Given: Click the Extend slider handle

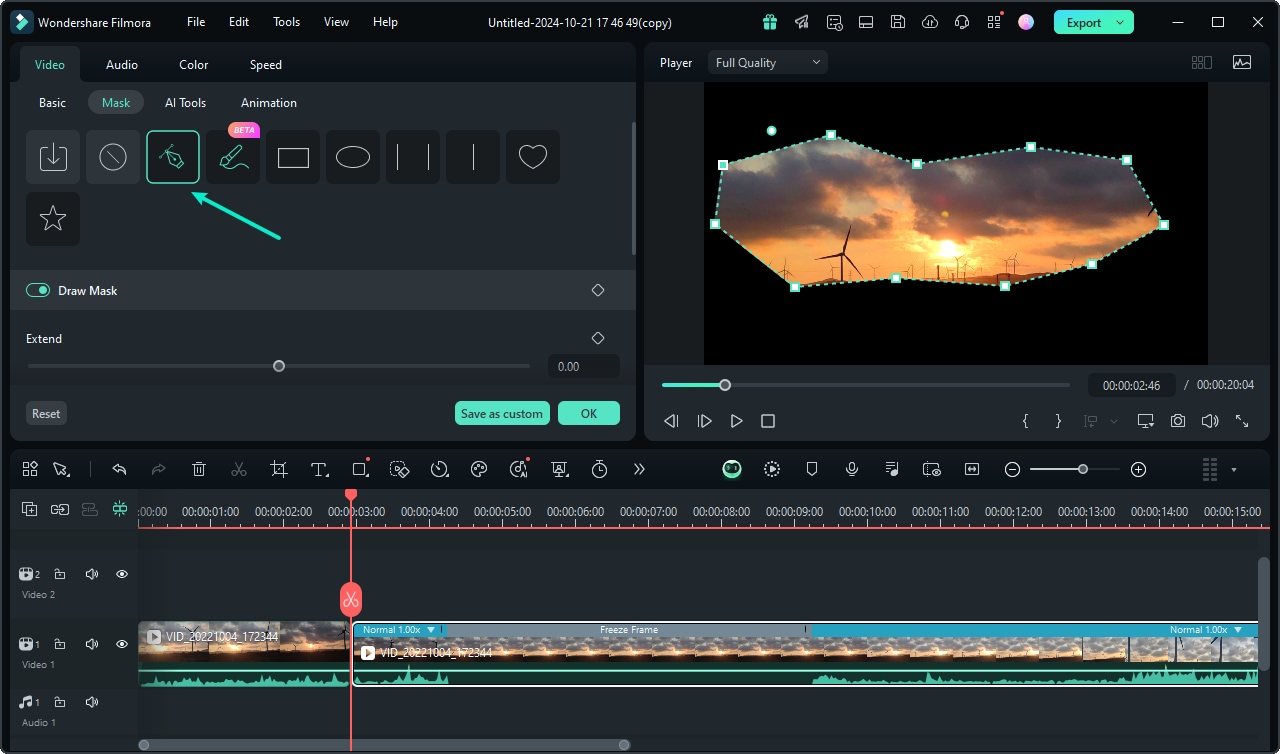Looking at the screenshot, I should point(279,366).
